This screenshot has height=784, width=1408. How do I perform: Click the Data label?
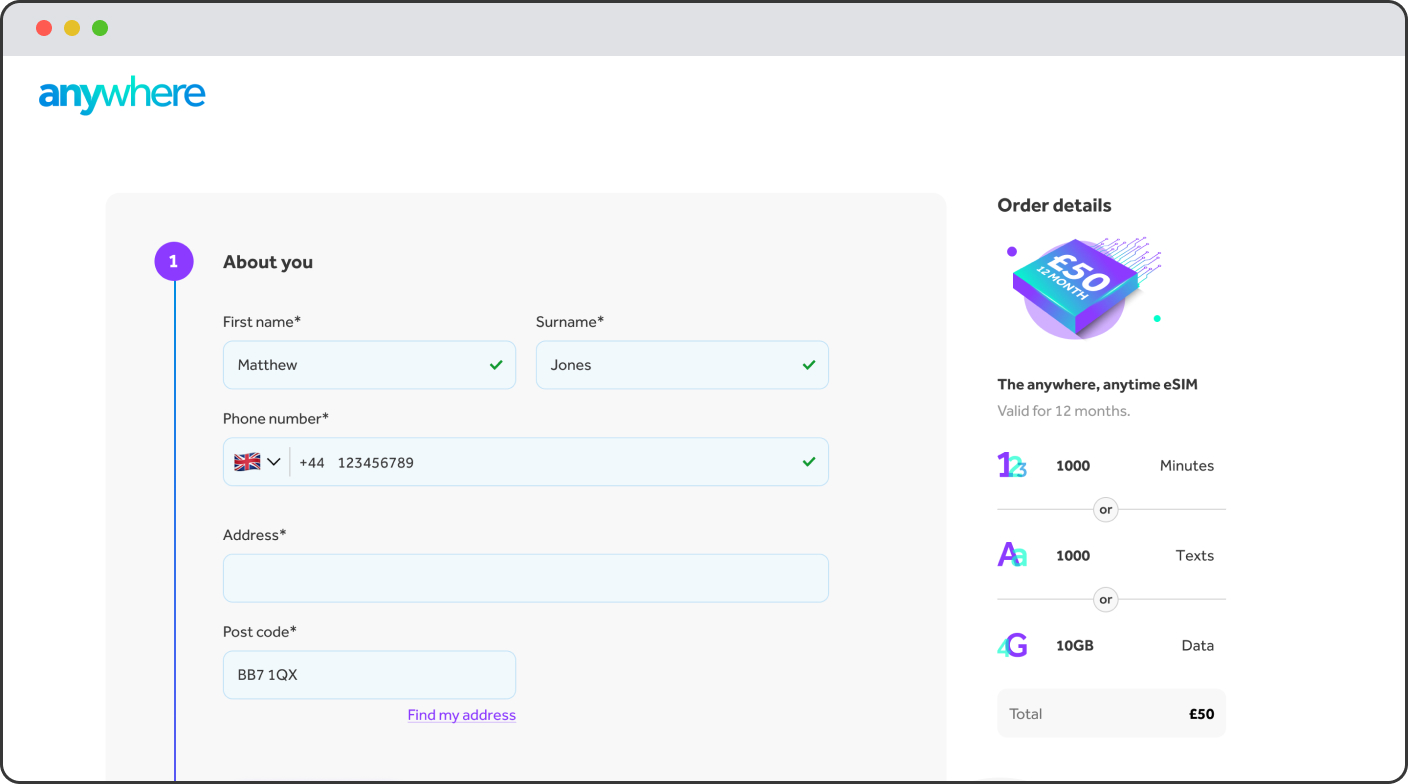1198,646
